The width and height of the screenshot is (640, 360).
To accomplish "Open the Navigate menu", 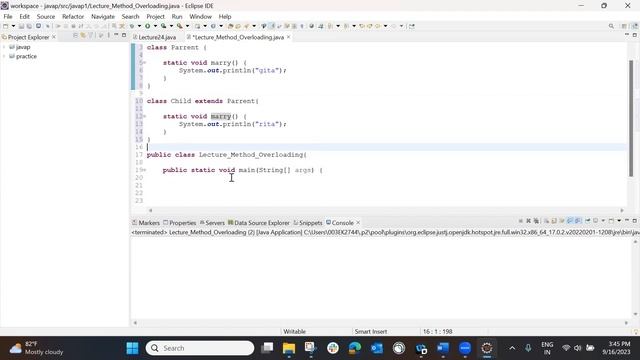I will (103, 17).
